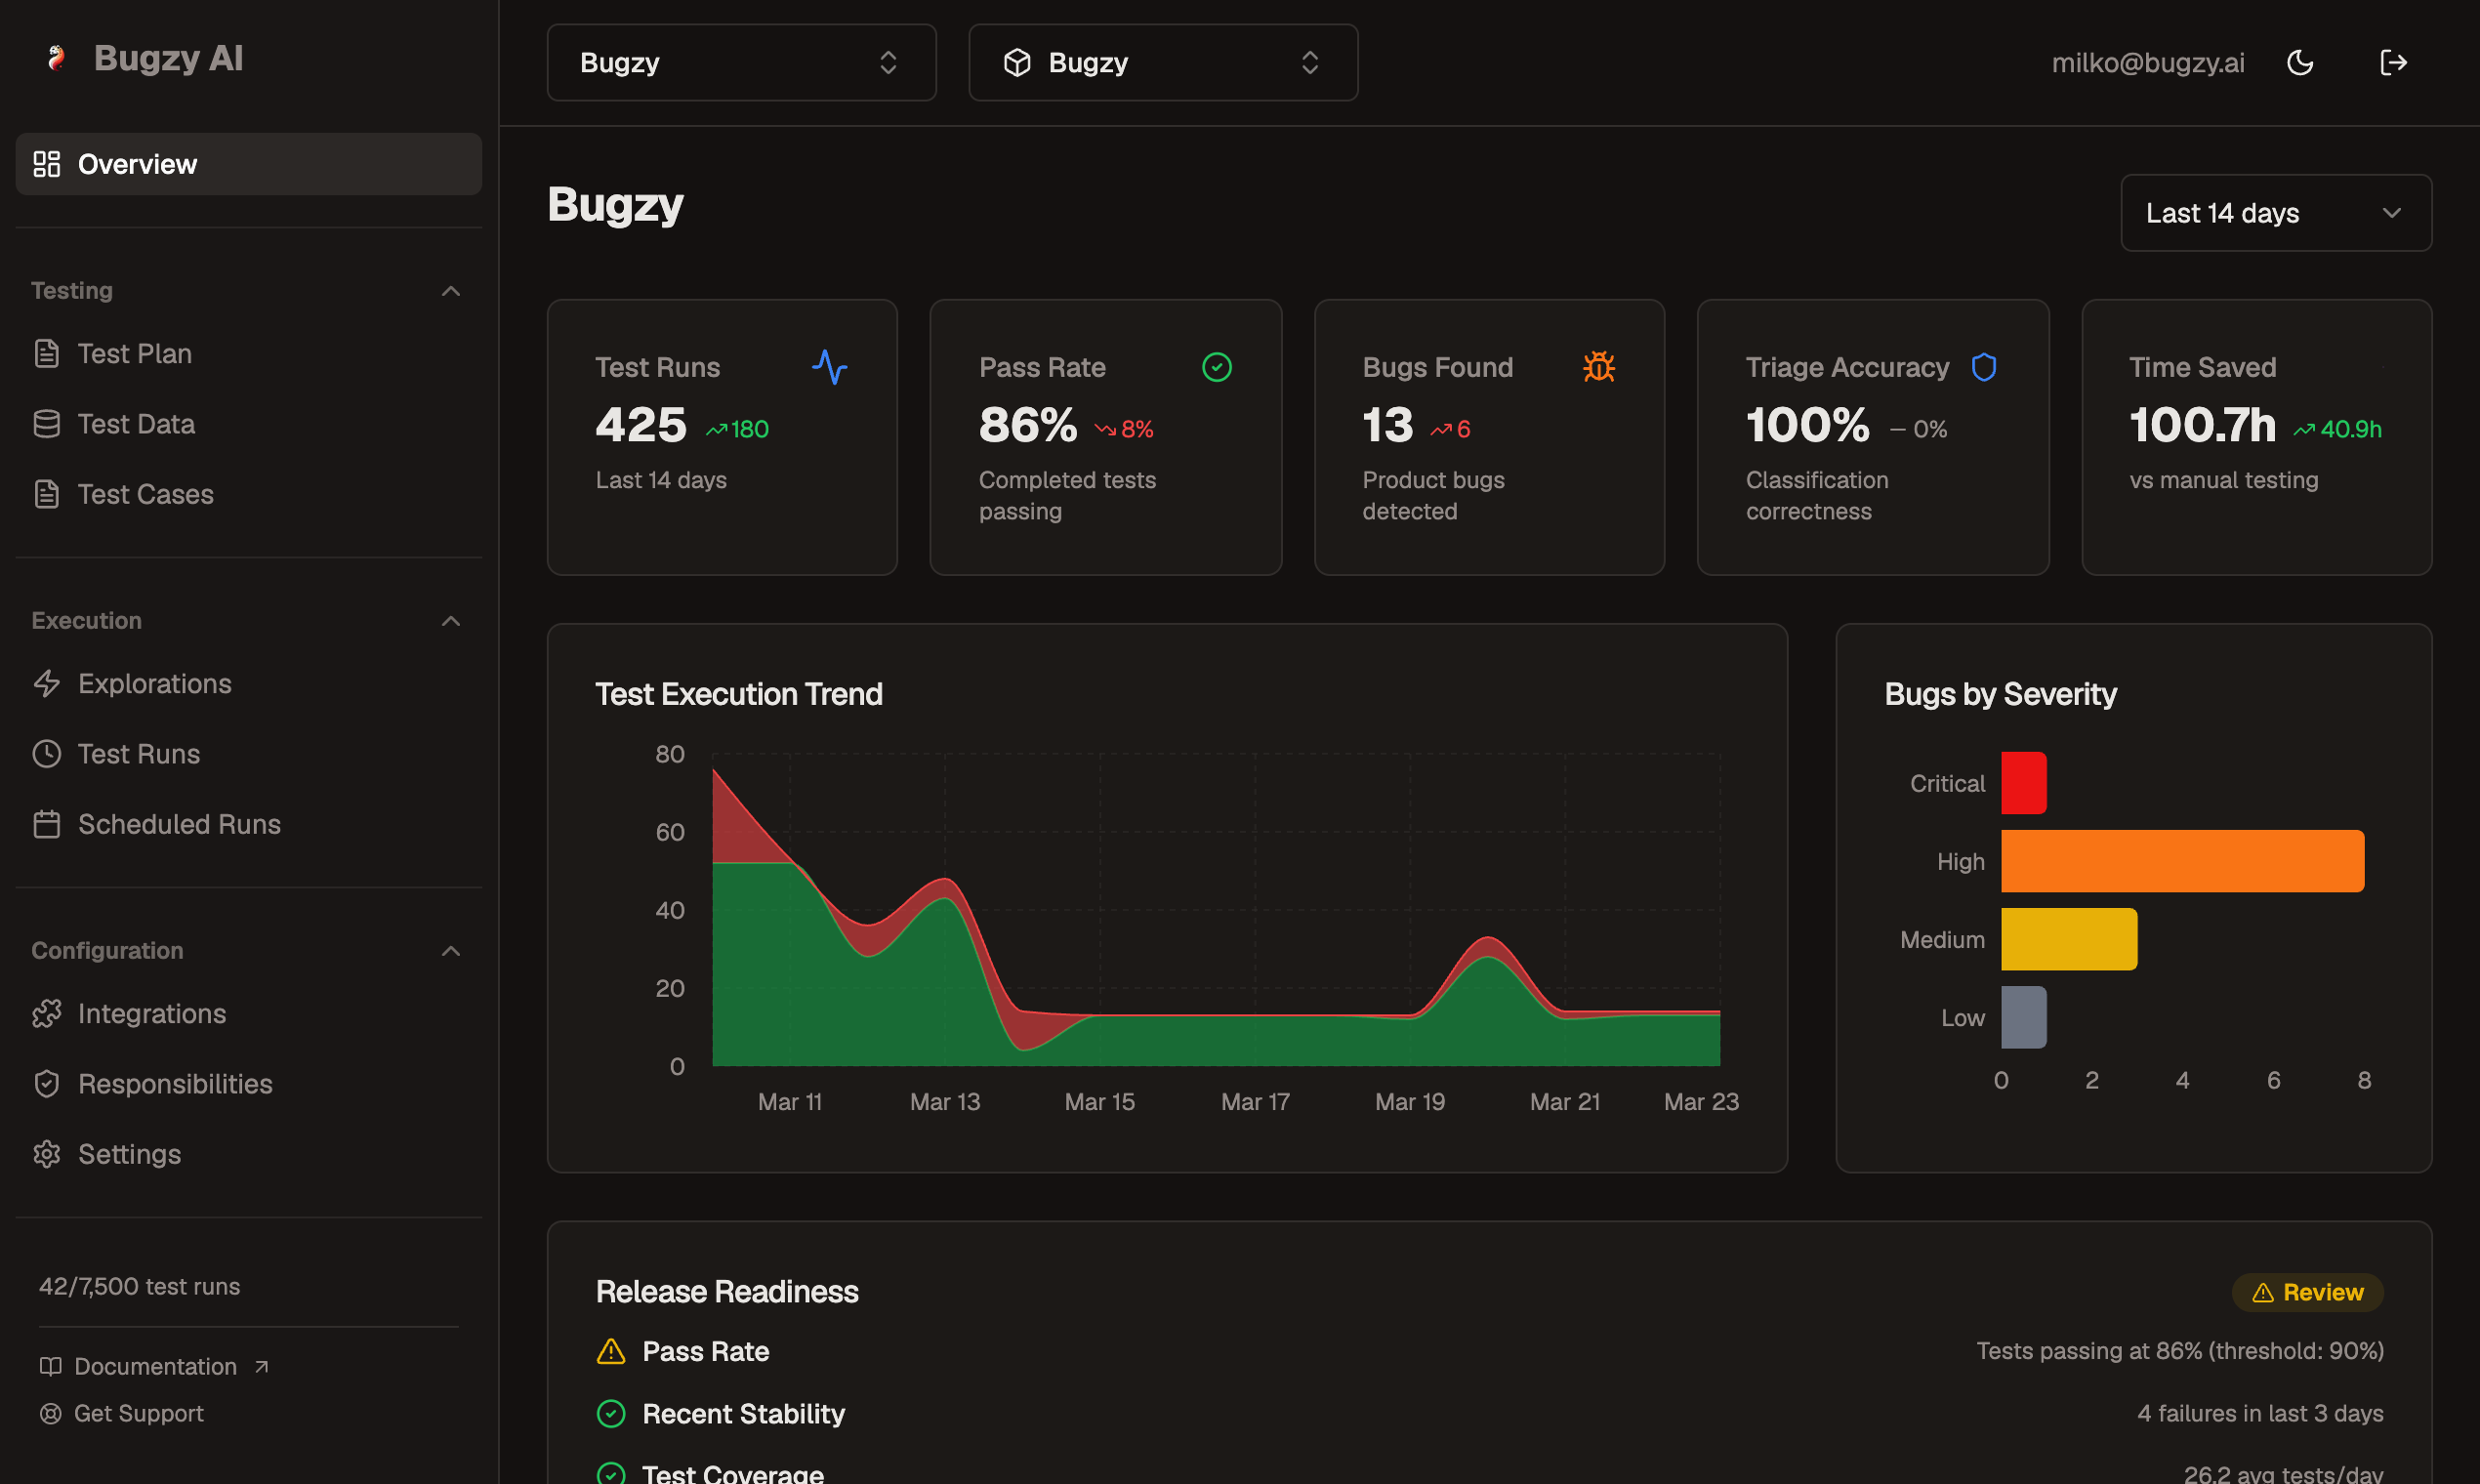Open the Last 14 days dropdown
Screen dimensions: 2480x1484
(2275, 213)
